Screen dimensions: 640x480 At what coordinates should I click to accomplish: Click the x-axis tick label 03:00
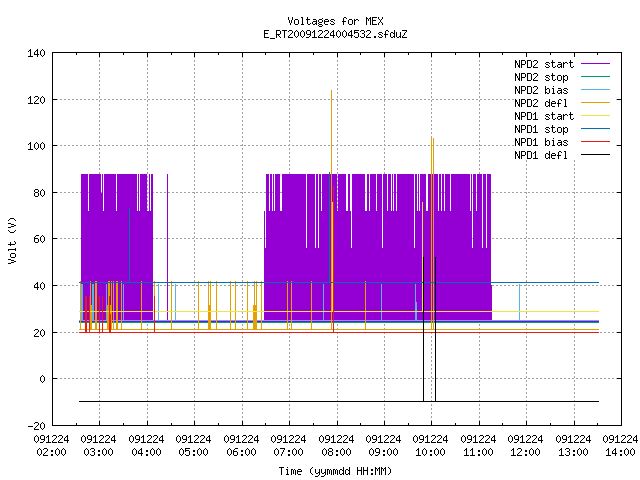click(x=98, y=452)
